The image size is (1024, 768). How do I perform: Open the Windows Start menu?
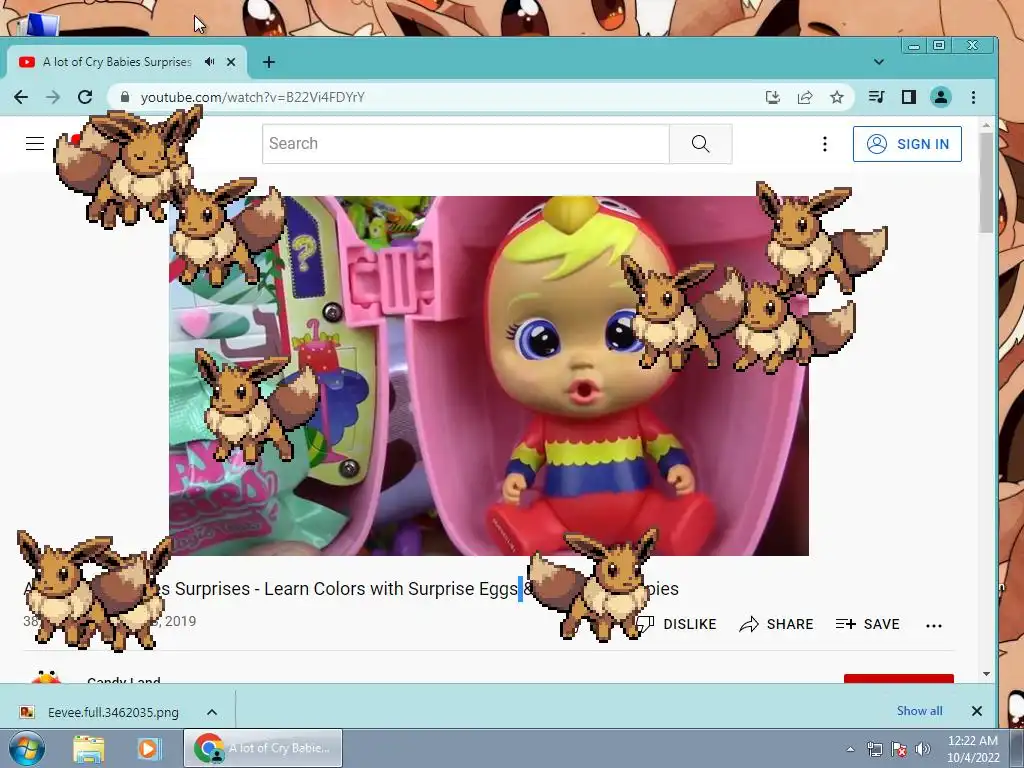(27, 748)
